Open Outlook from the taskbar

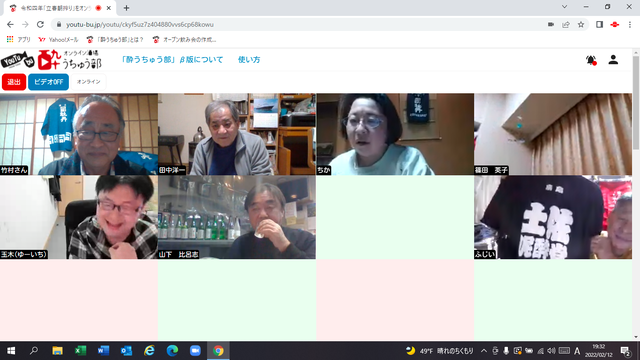point(126,351)
